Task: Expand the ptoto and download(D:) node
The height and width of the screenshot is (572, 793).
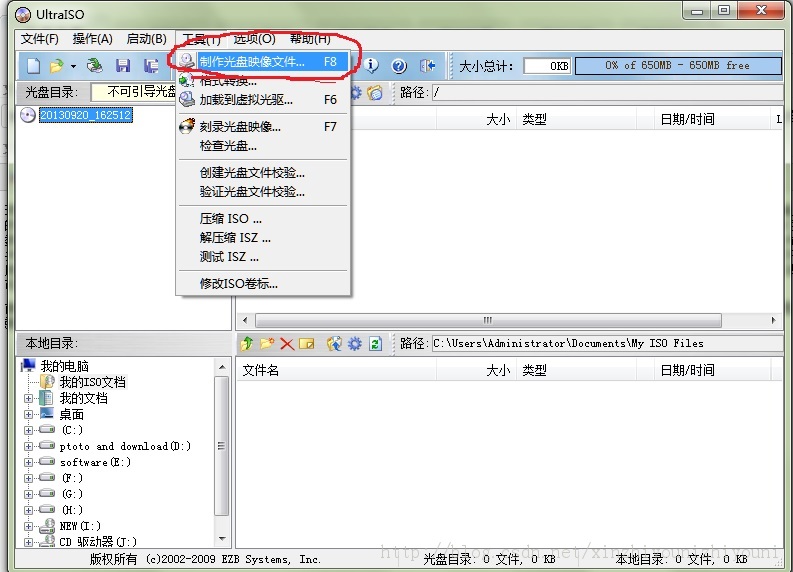Action: click(x=28, y=446)
